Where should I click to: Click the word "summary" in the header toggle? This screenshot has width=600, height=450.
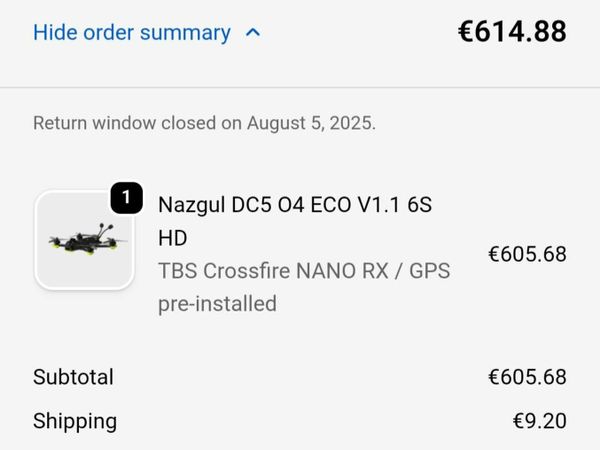coord(185,32)
